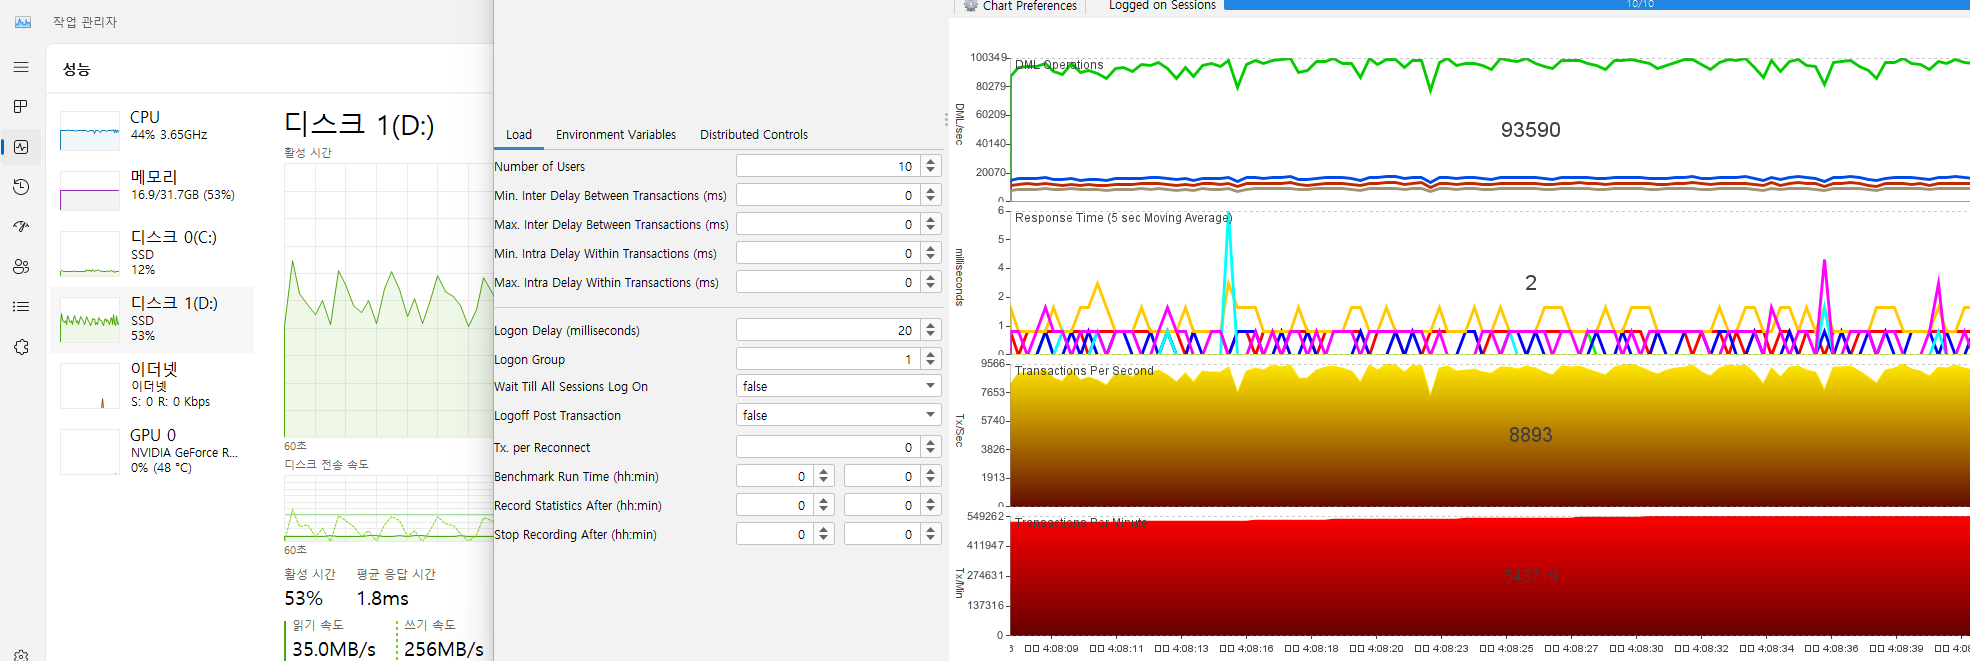Switch to Distributed Controls tab
This screenshot has width=1970, height=661.
click(x=753, y=135)
